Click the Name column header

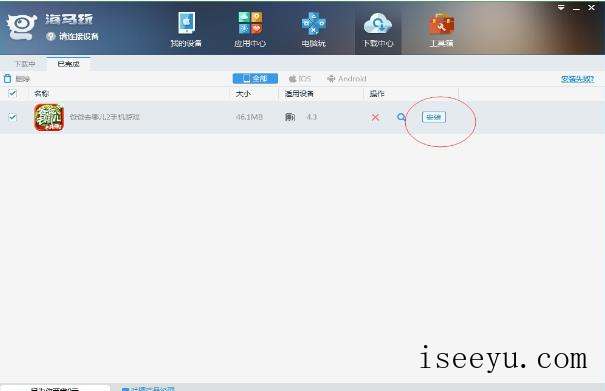[41, 93]
